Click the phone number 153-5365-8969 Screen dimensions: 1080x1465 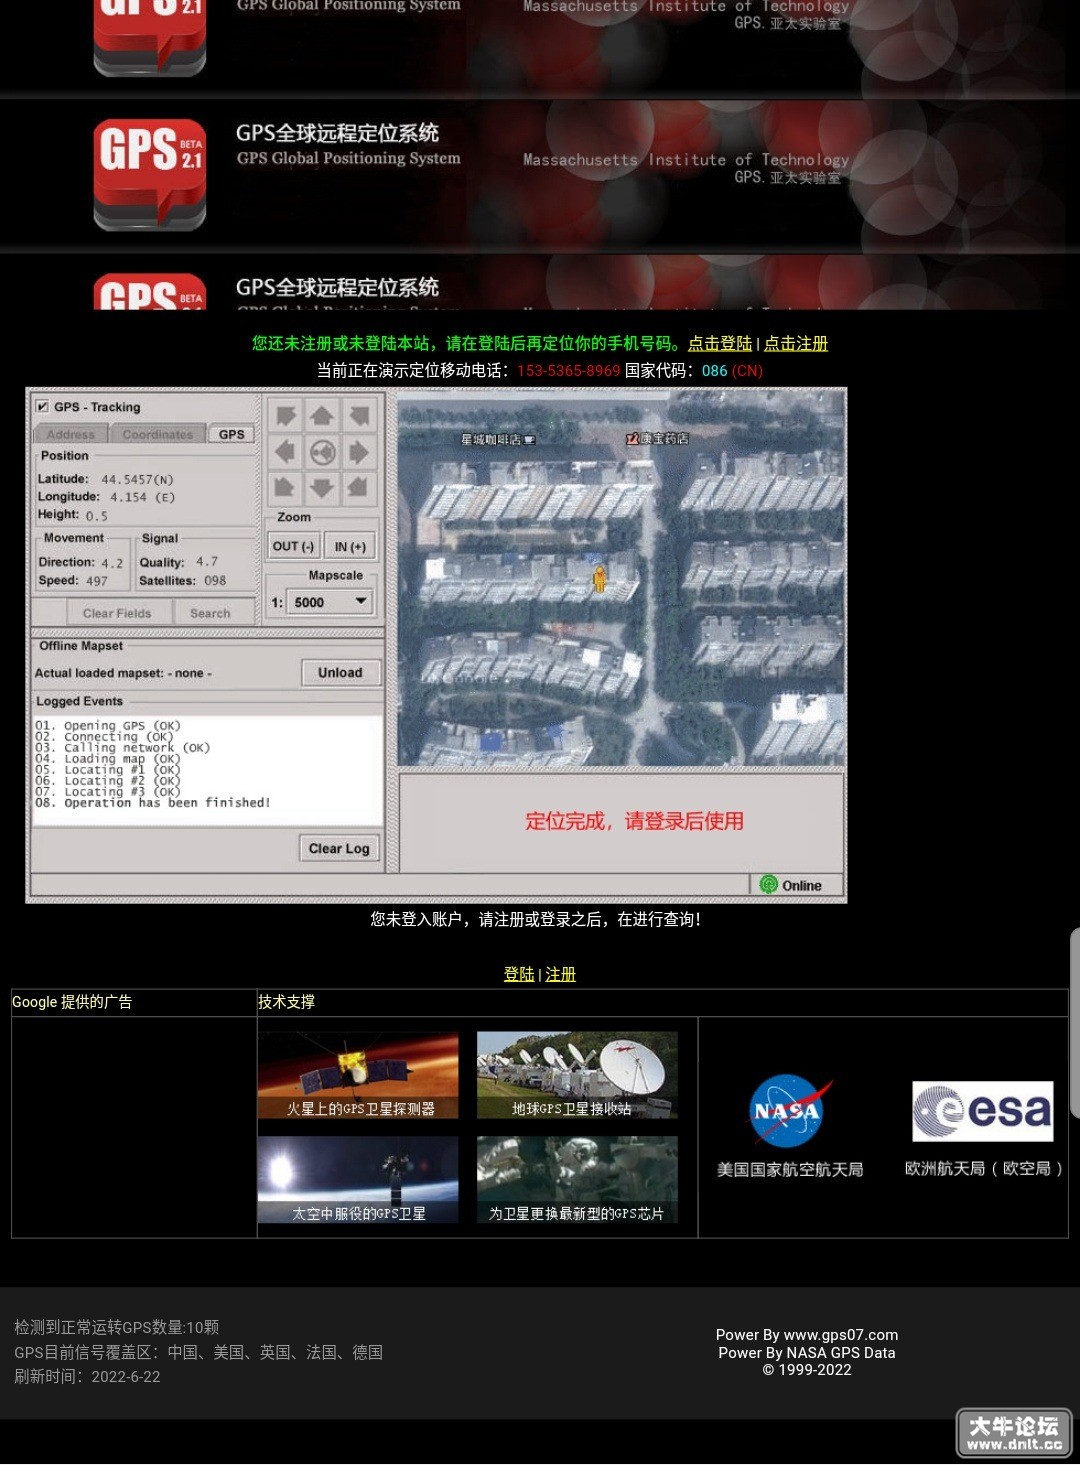coord(568,371)
